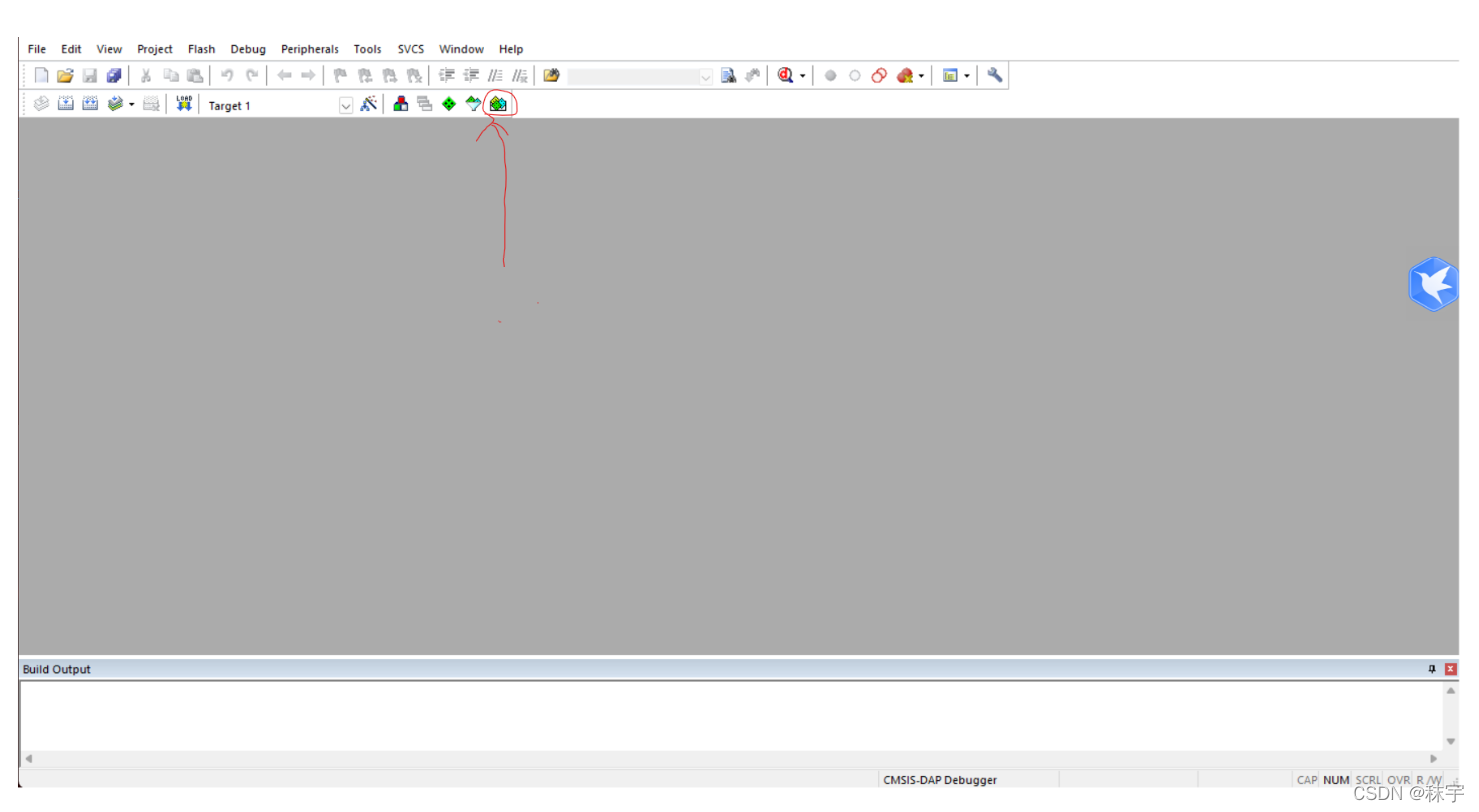Open Manage Project Items colored blocks icon
The height and width of the screenshot is (812, 1479).
pos(401,104)
